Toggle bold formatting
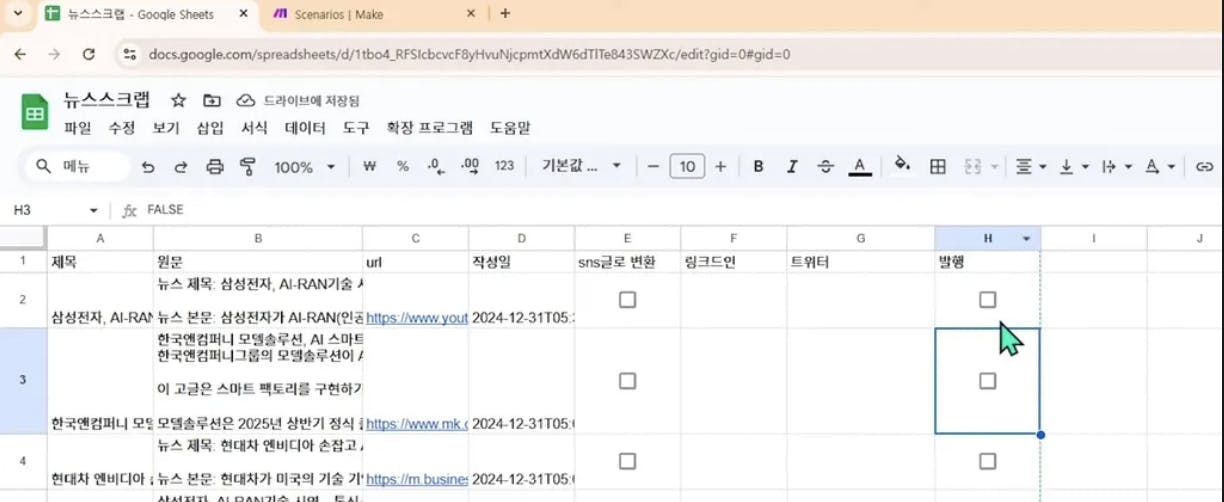This screenshot has width=1224, height=502. pyautogui.click(x=758, y=167)
